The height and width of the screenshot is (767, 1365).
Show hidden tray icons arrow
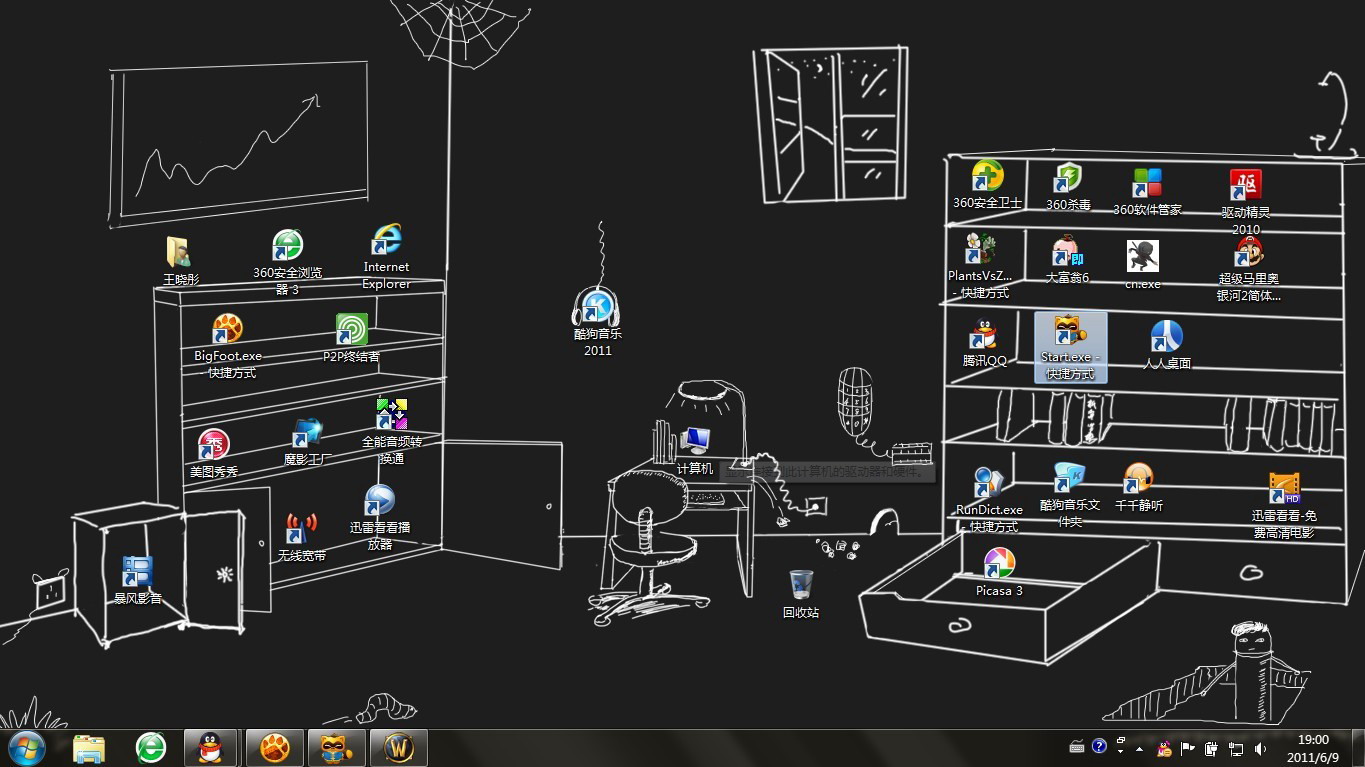pos(1140,748)
